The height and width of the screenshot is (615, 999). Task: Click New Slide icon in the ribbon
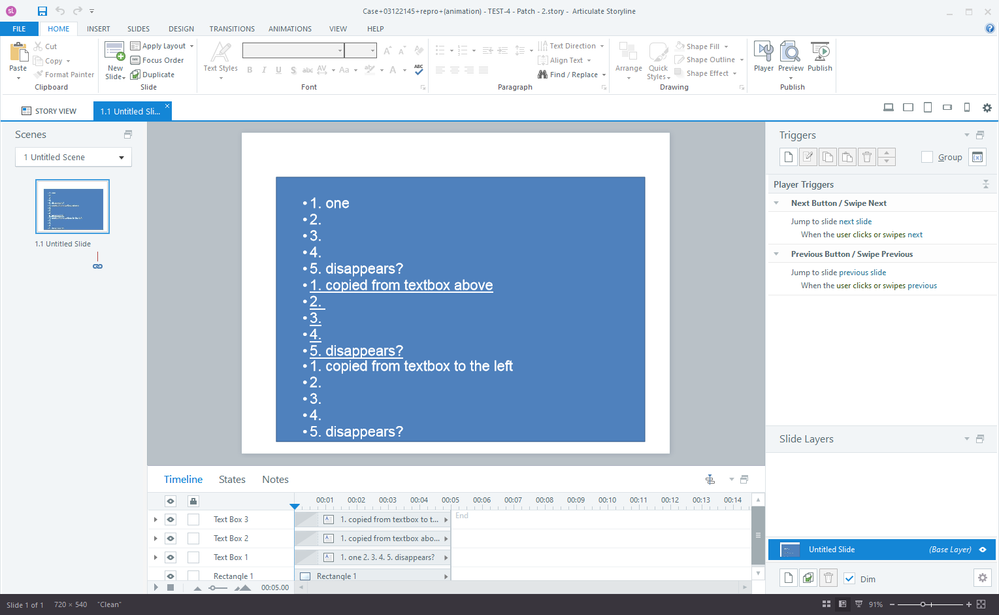[x=115, y=58]
